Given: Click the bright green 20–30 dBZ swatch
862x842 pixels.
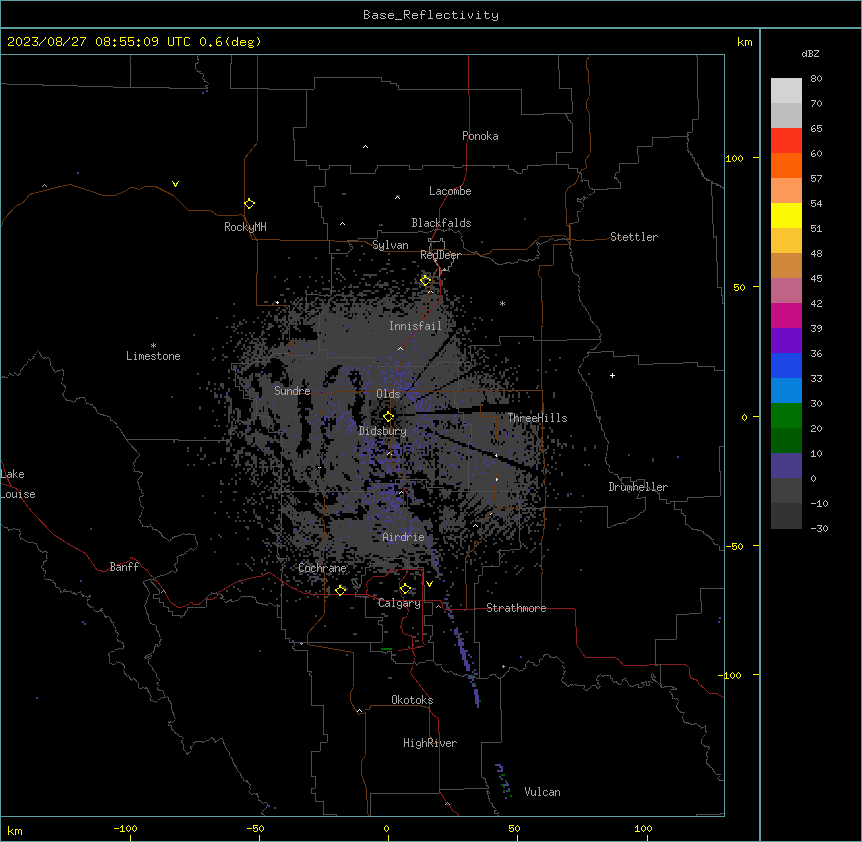Looking at the screenshot, I should 786,416.
